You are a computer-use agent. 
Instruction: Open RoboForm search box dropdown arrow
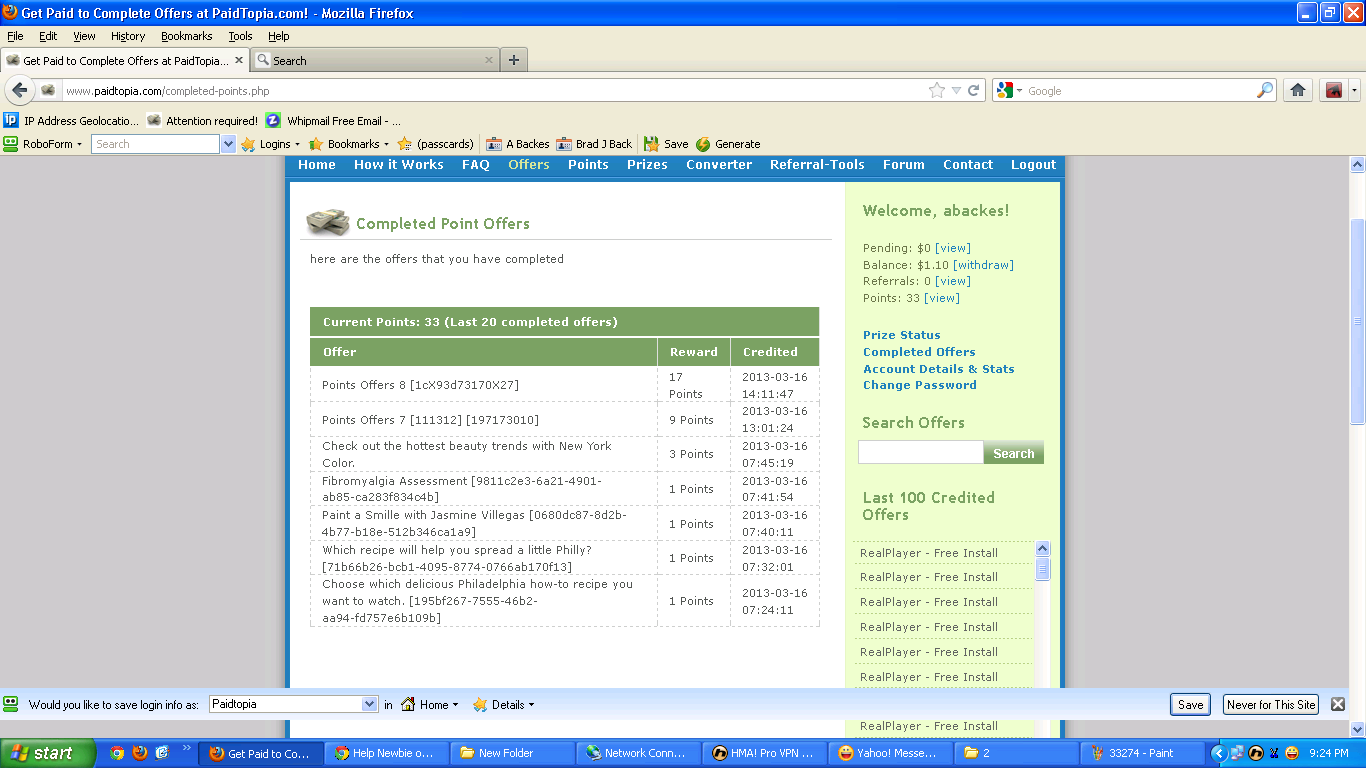click(x=228, y=144)
